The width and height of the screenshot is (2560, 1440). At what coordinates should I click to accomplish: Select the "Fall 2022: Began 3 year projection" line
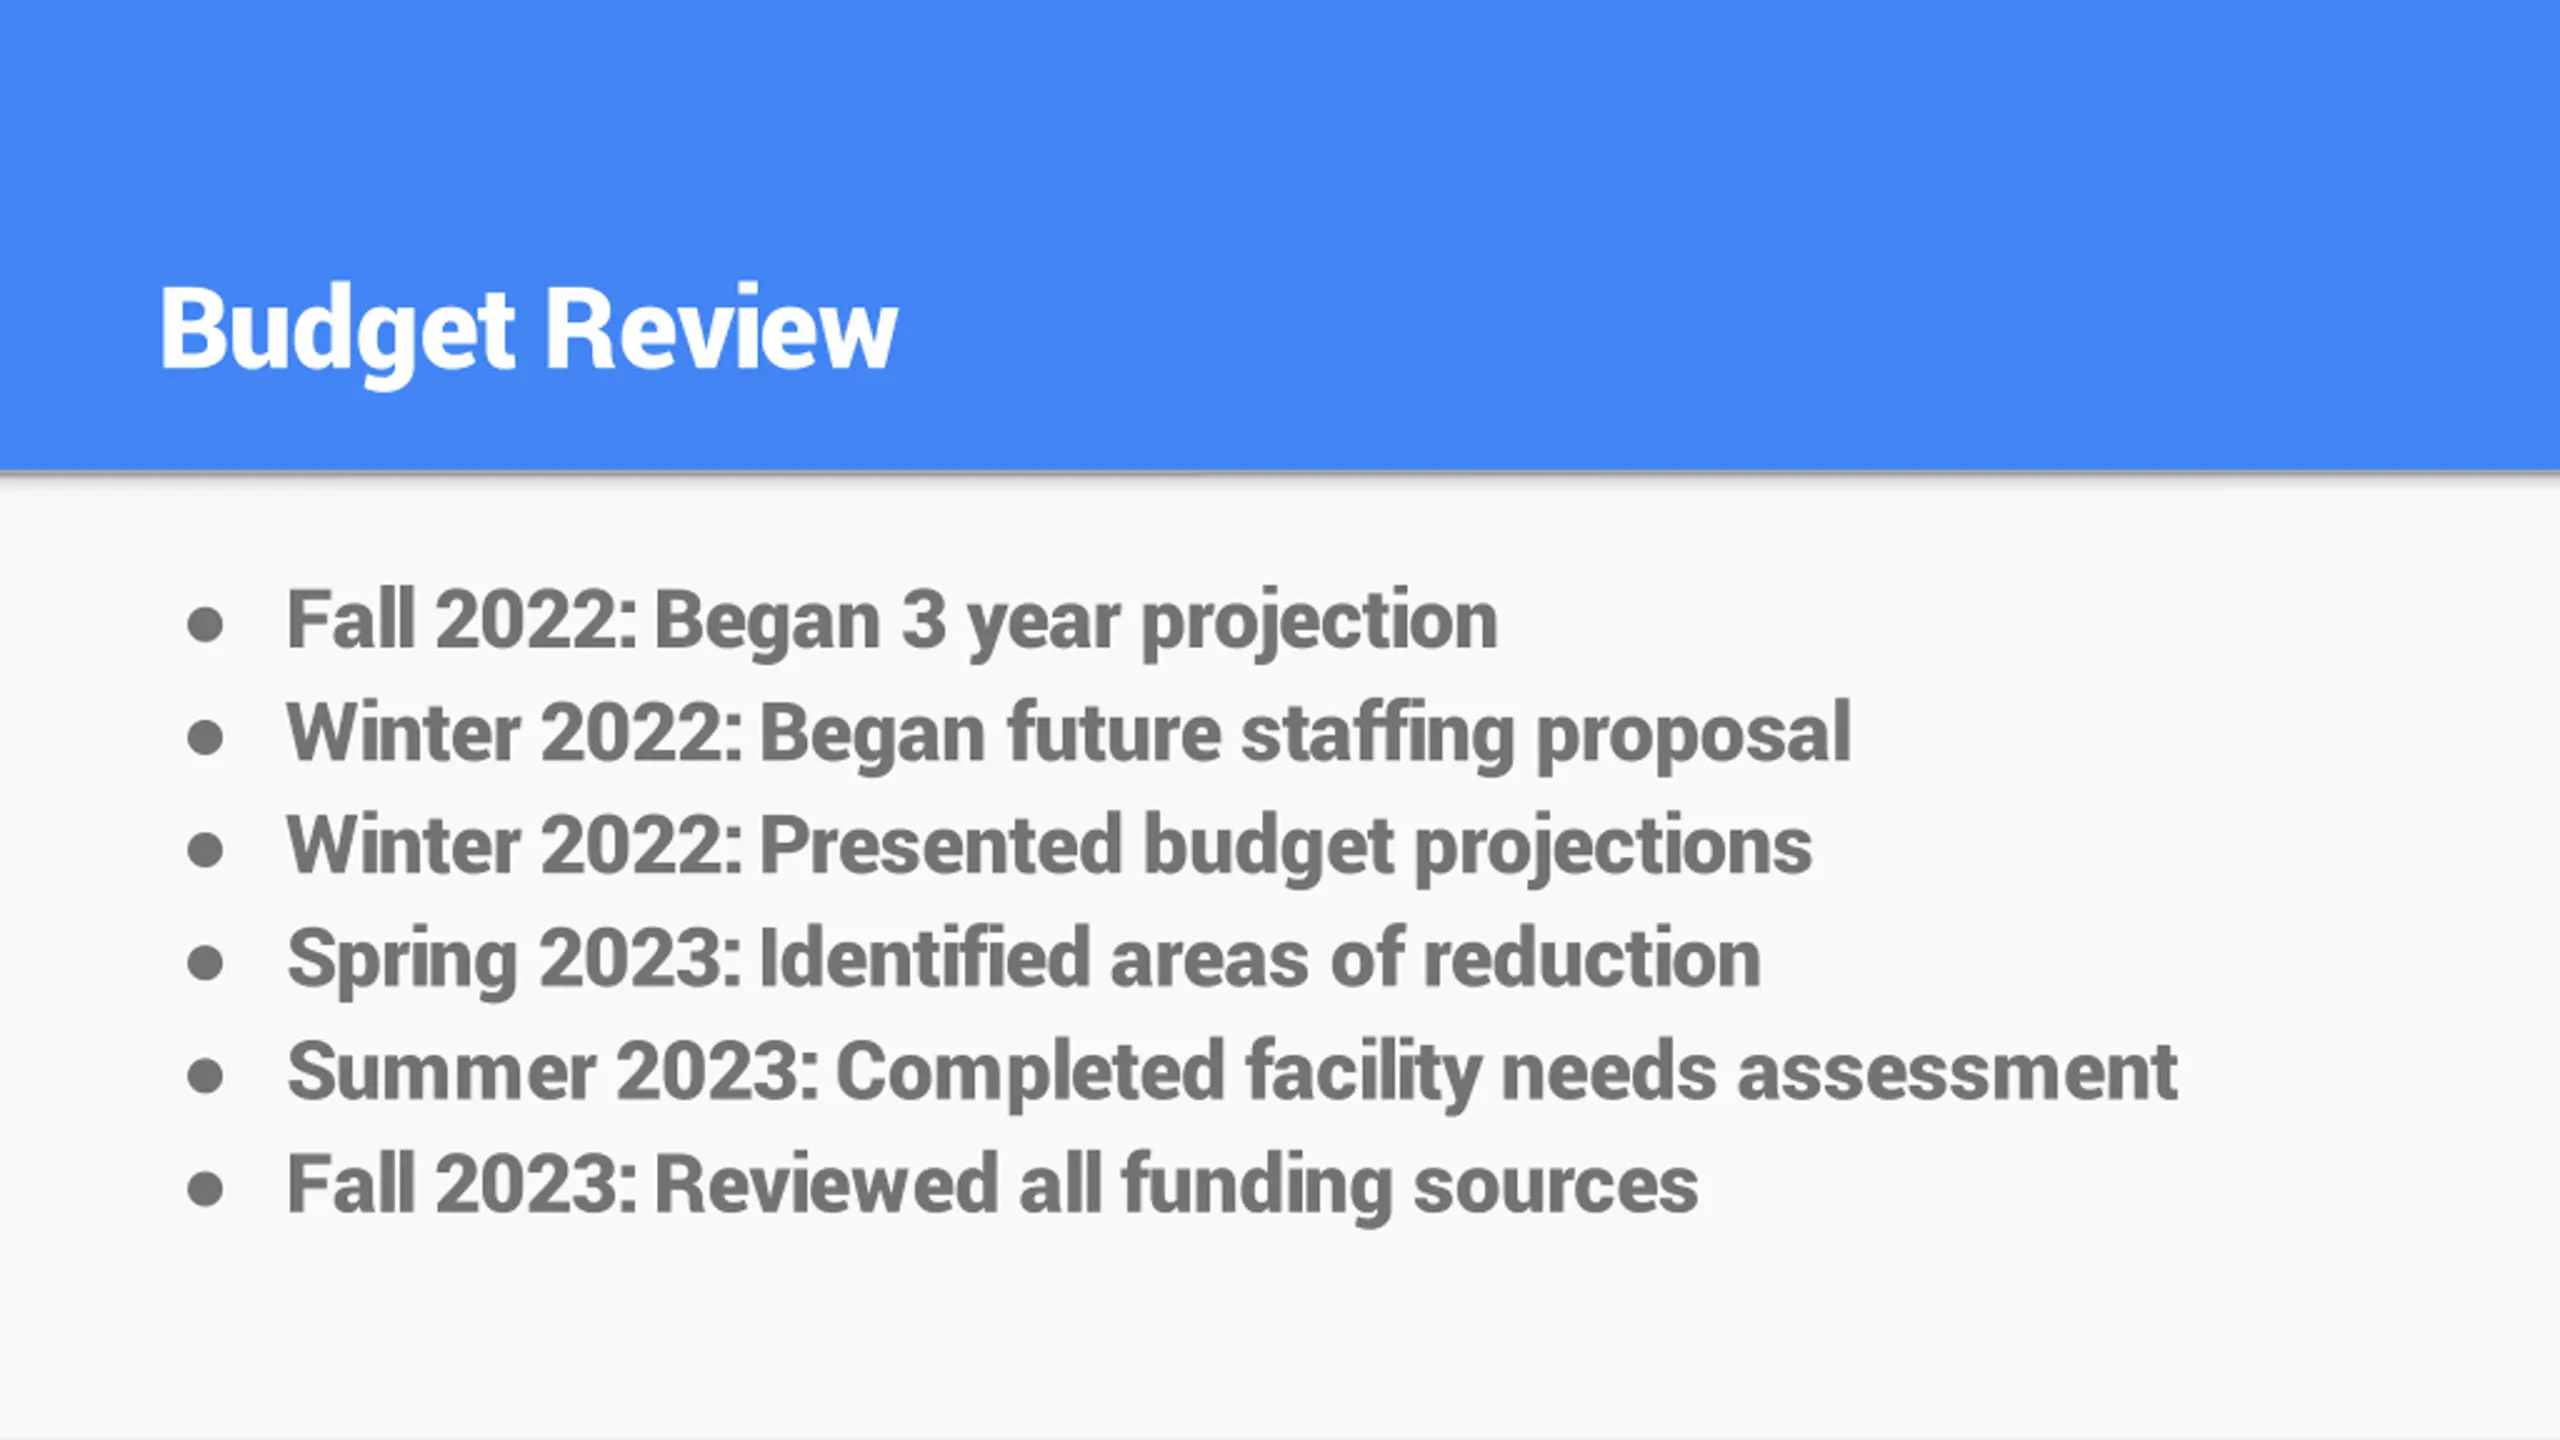point(892,622)
